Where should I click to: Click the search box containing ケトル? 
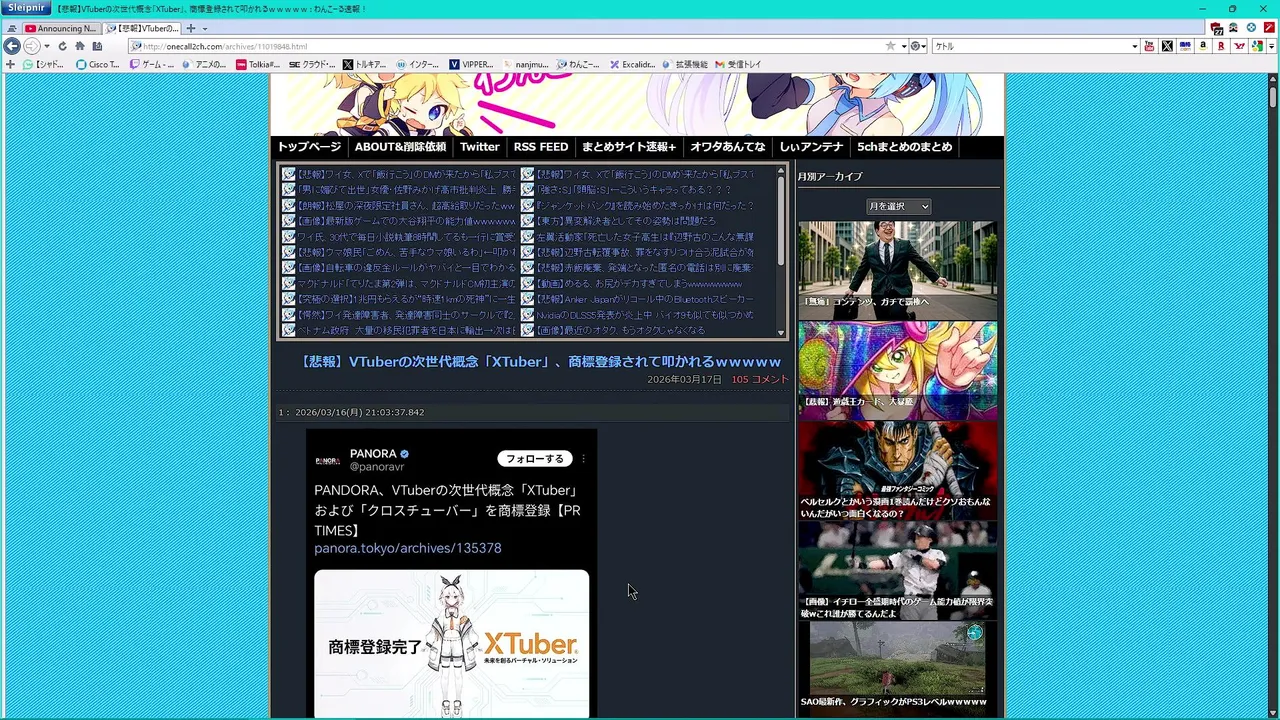click(1030, 46)
